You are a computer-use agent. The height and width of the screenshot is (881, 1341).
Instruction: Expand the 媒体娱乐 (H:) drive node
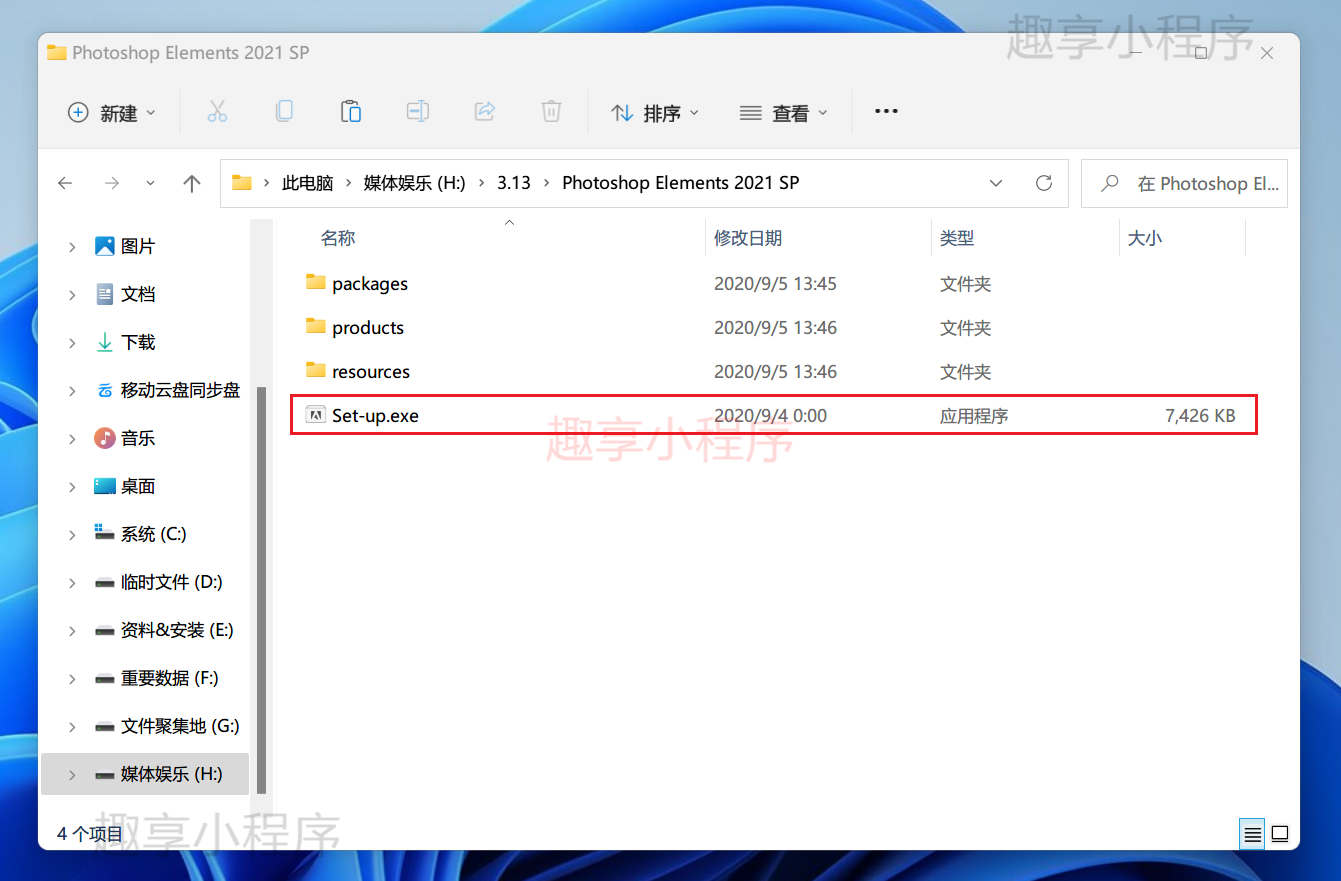(72, 774)
